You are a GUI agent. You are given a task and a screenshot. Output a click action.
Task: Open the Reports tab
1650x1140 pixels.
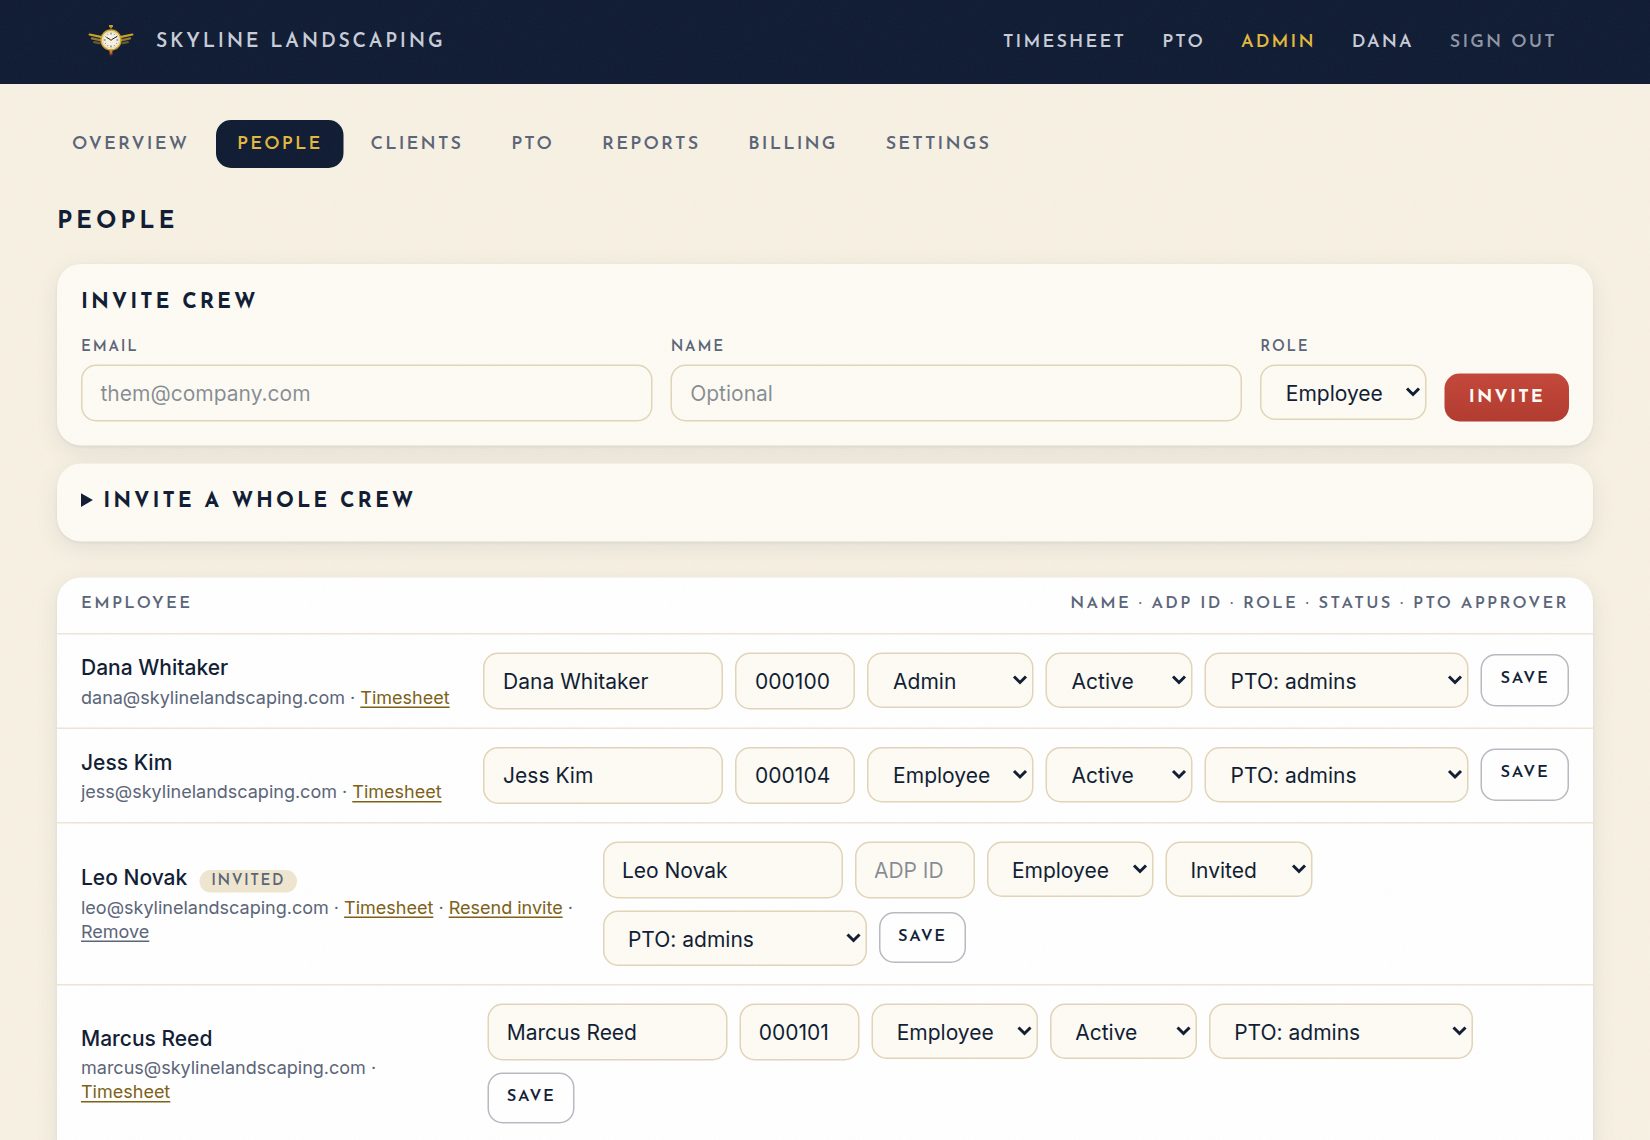click(651, 143)
